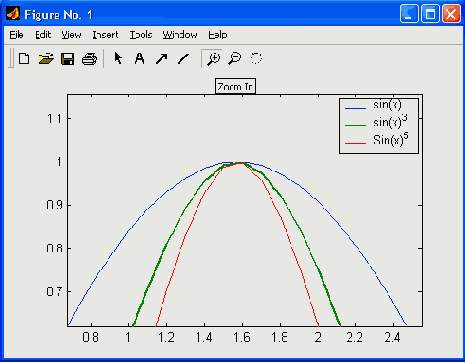Click the red line sample in legend
This screenshot has height=362, width=465.
click(x=355, y=143)
